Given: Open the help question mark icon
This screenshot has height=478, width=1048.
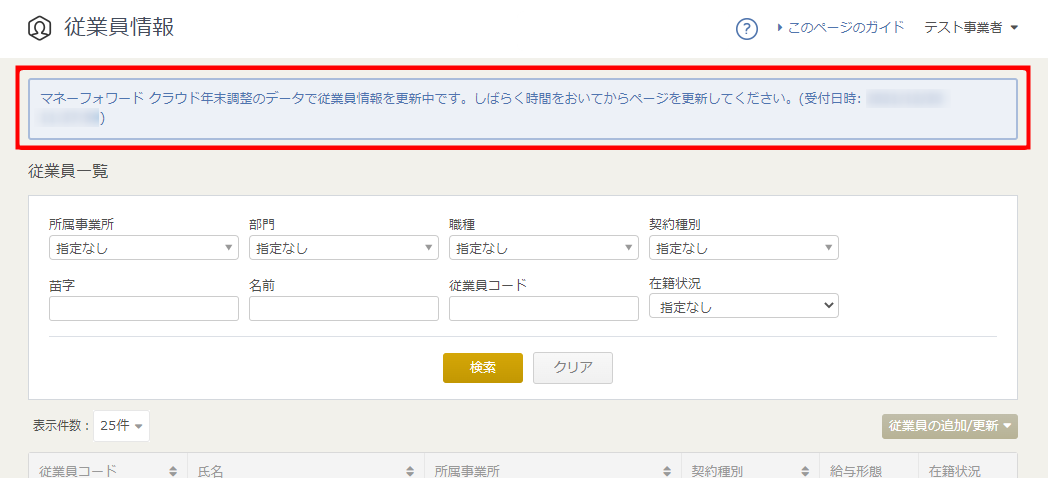Looking at the screenshot, I should [x=746, y=29].
